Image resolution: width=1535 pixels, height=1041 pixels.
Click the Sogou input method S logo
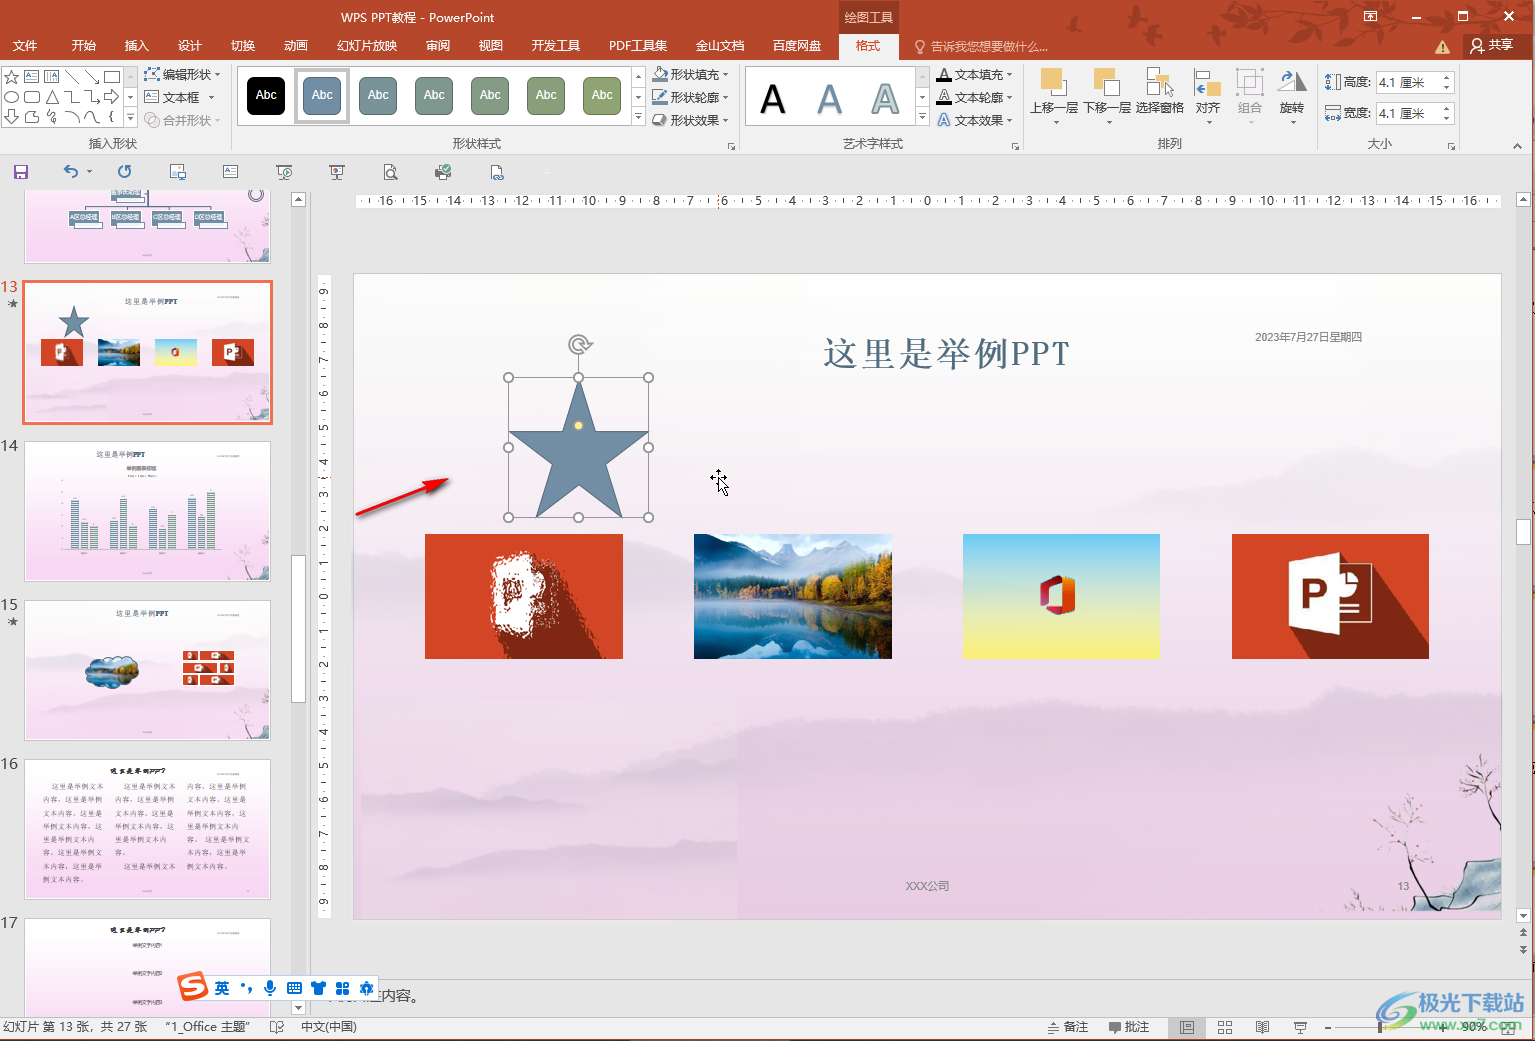[x=192, y=987]
